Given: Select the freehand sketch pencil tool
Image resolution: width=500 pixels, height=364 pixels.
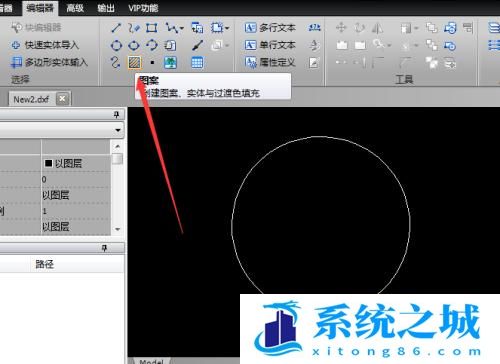Looking at the screenshot, I should coord(134,28).
